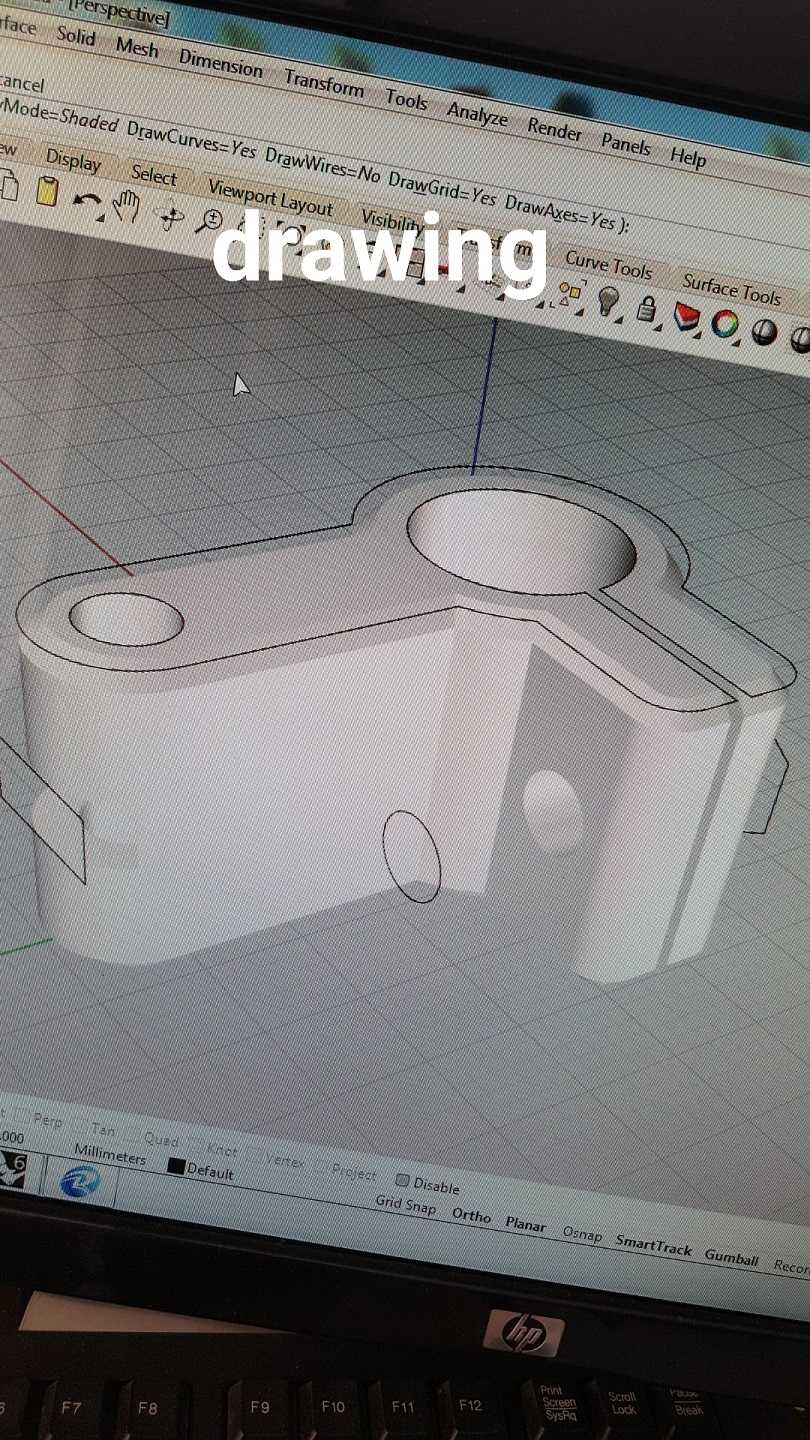The height and width of the screenshot is (1440, 810).
Task: Click the black Default layer color swatch
Action: tap(176, 1166)
